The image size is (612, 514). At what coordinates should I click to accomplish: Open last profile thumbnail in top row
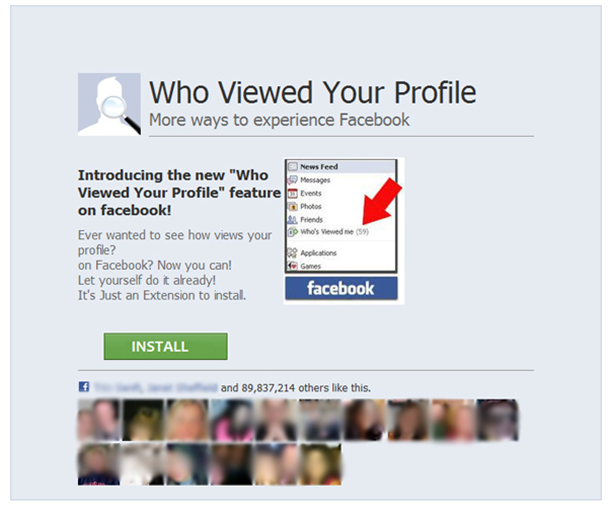tap(497, 420)
